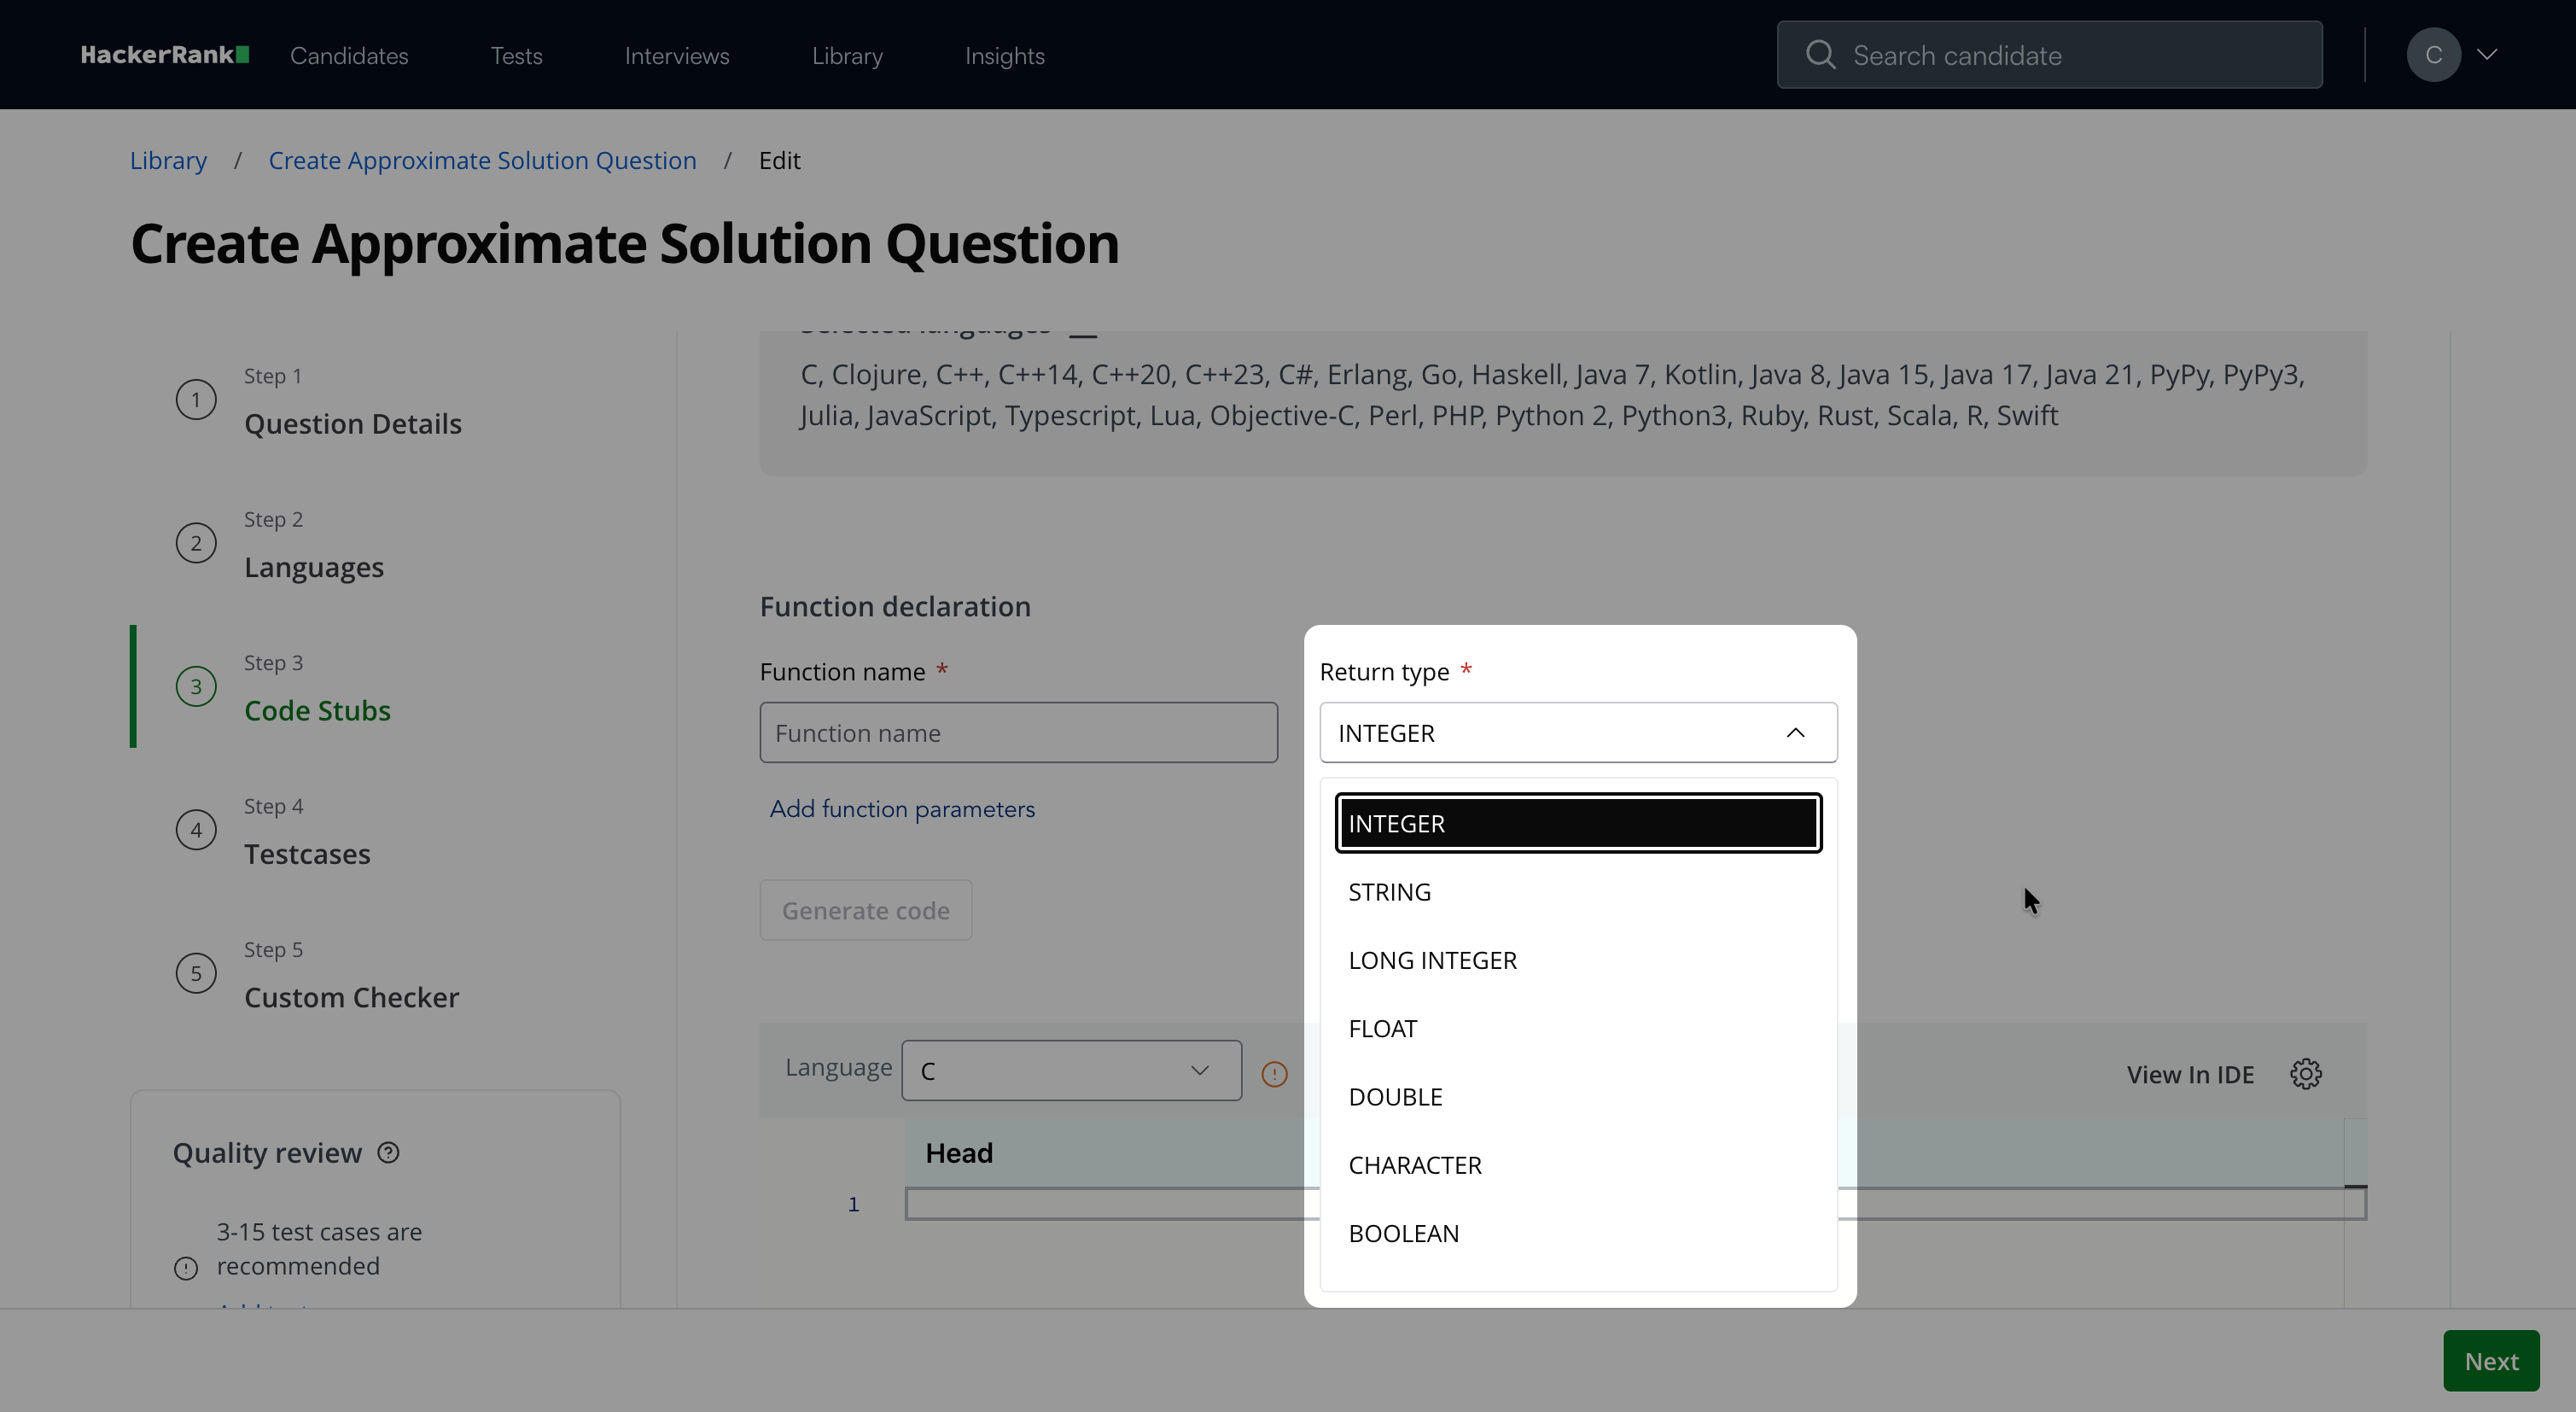
Task: Click the step 3 circle icon
Action: point(196,687)
